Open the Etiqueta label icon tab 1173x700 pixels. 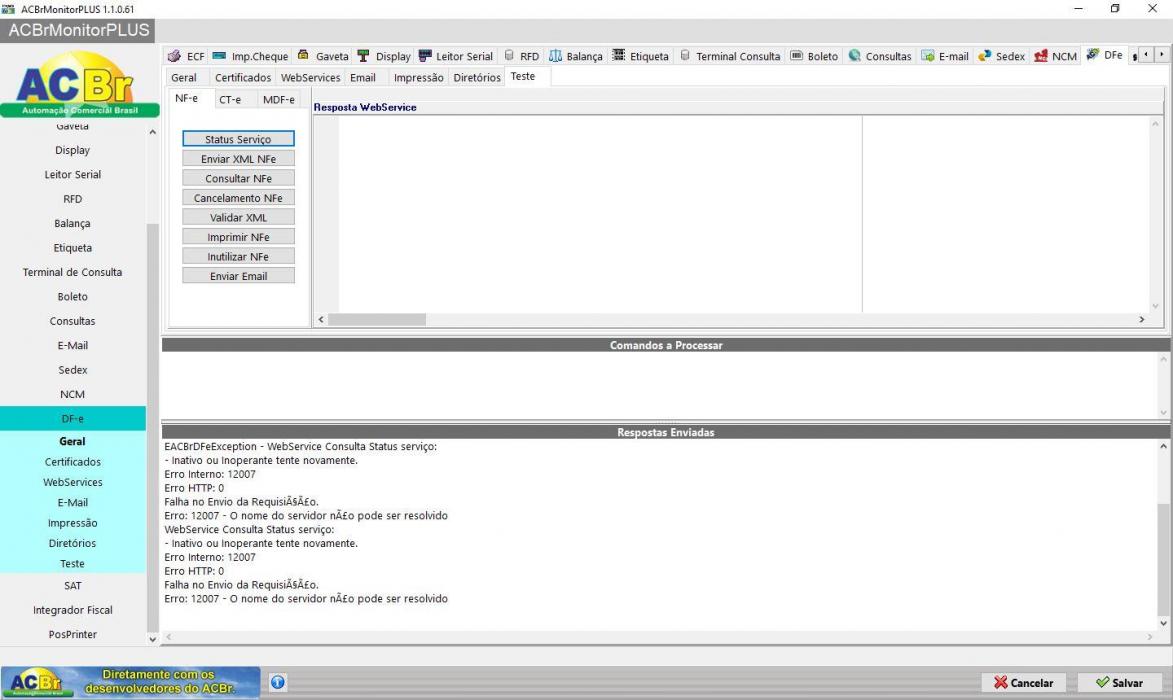click(619, 55)
